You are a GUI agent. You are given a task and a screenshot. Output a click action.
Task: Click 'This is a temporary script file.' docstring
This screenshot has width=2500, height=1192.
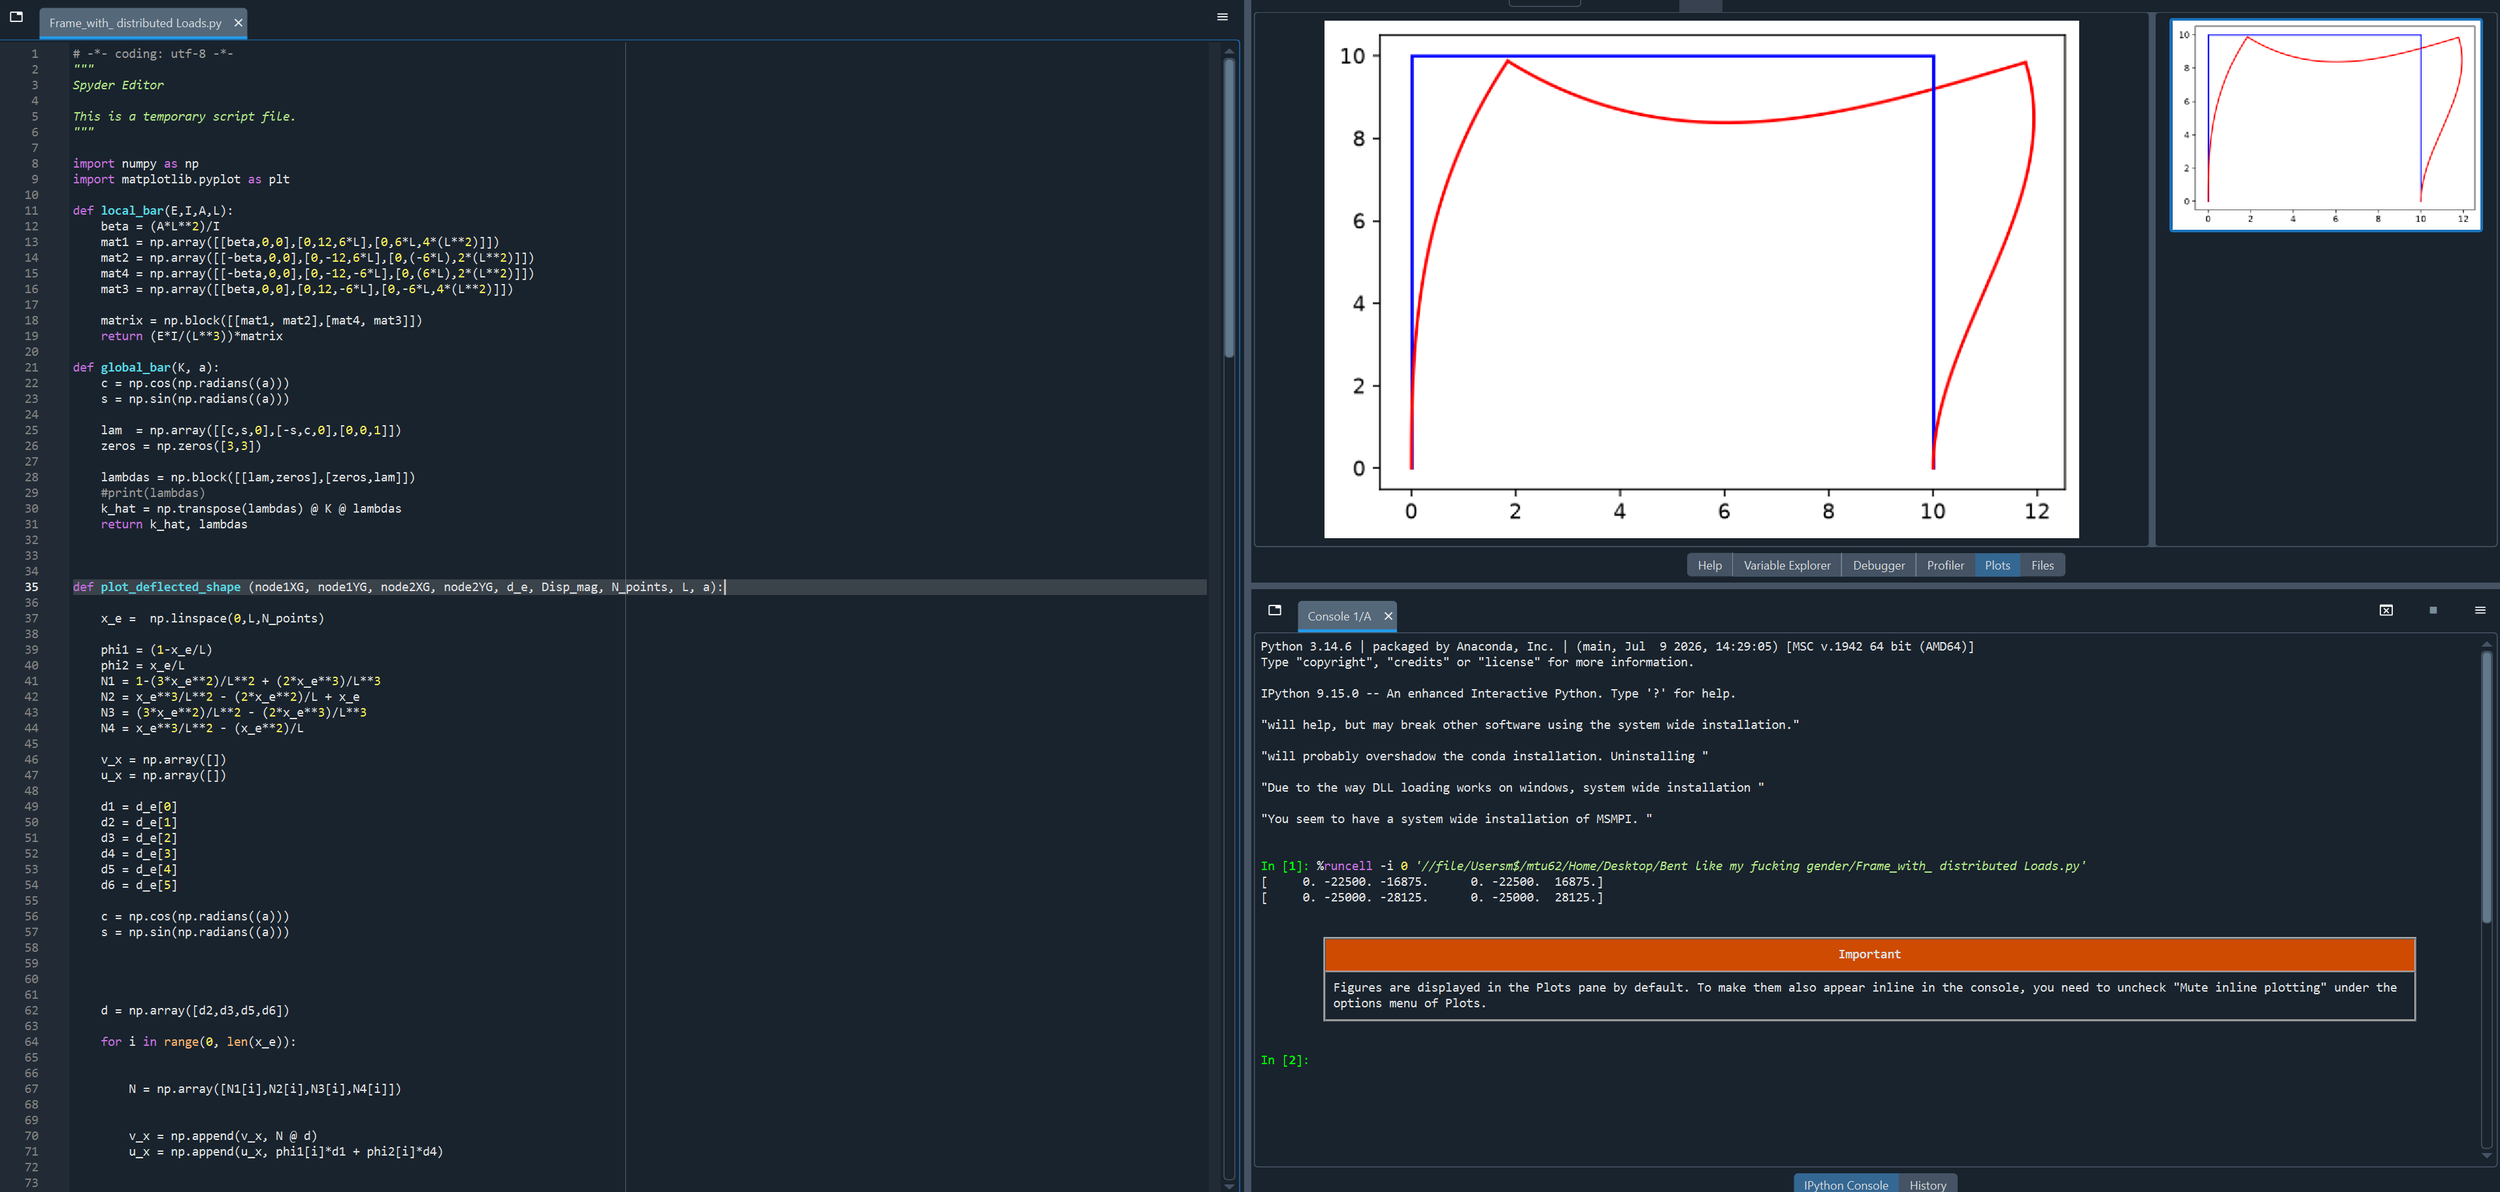click(x=184, y=117)
